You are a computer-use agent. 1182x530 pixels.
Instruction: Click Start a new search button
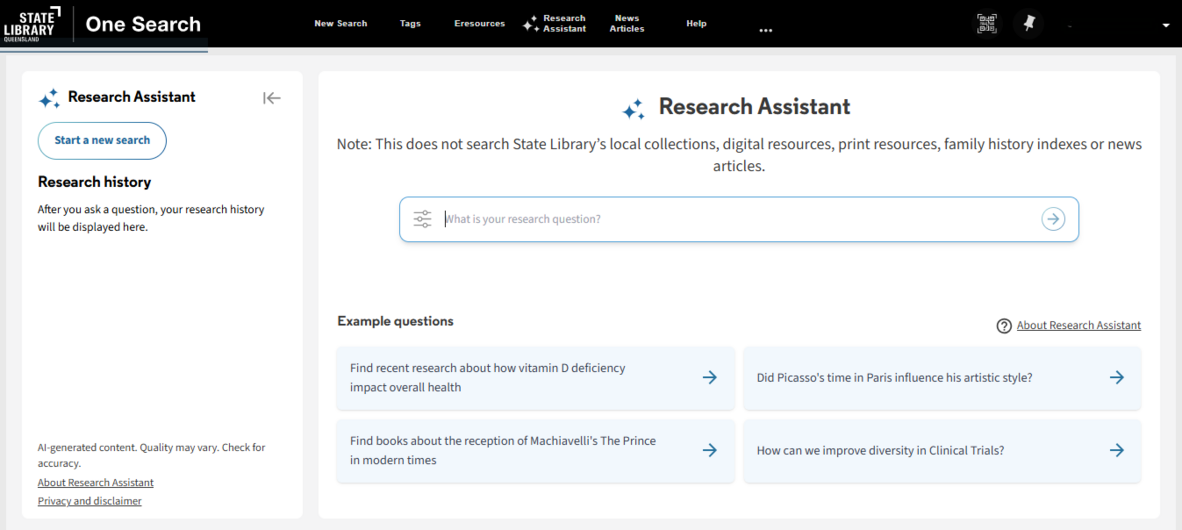click(102, 141)
